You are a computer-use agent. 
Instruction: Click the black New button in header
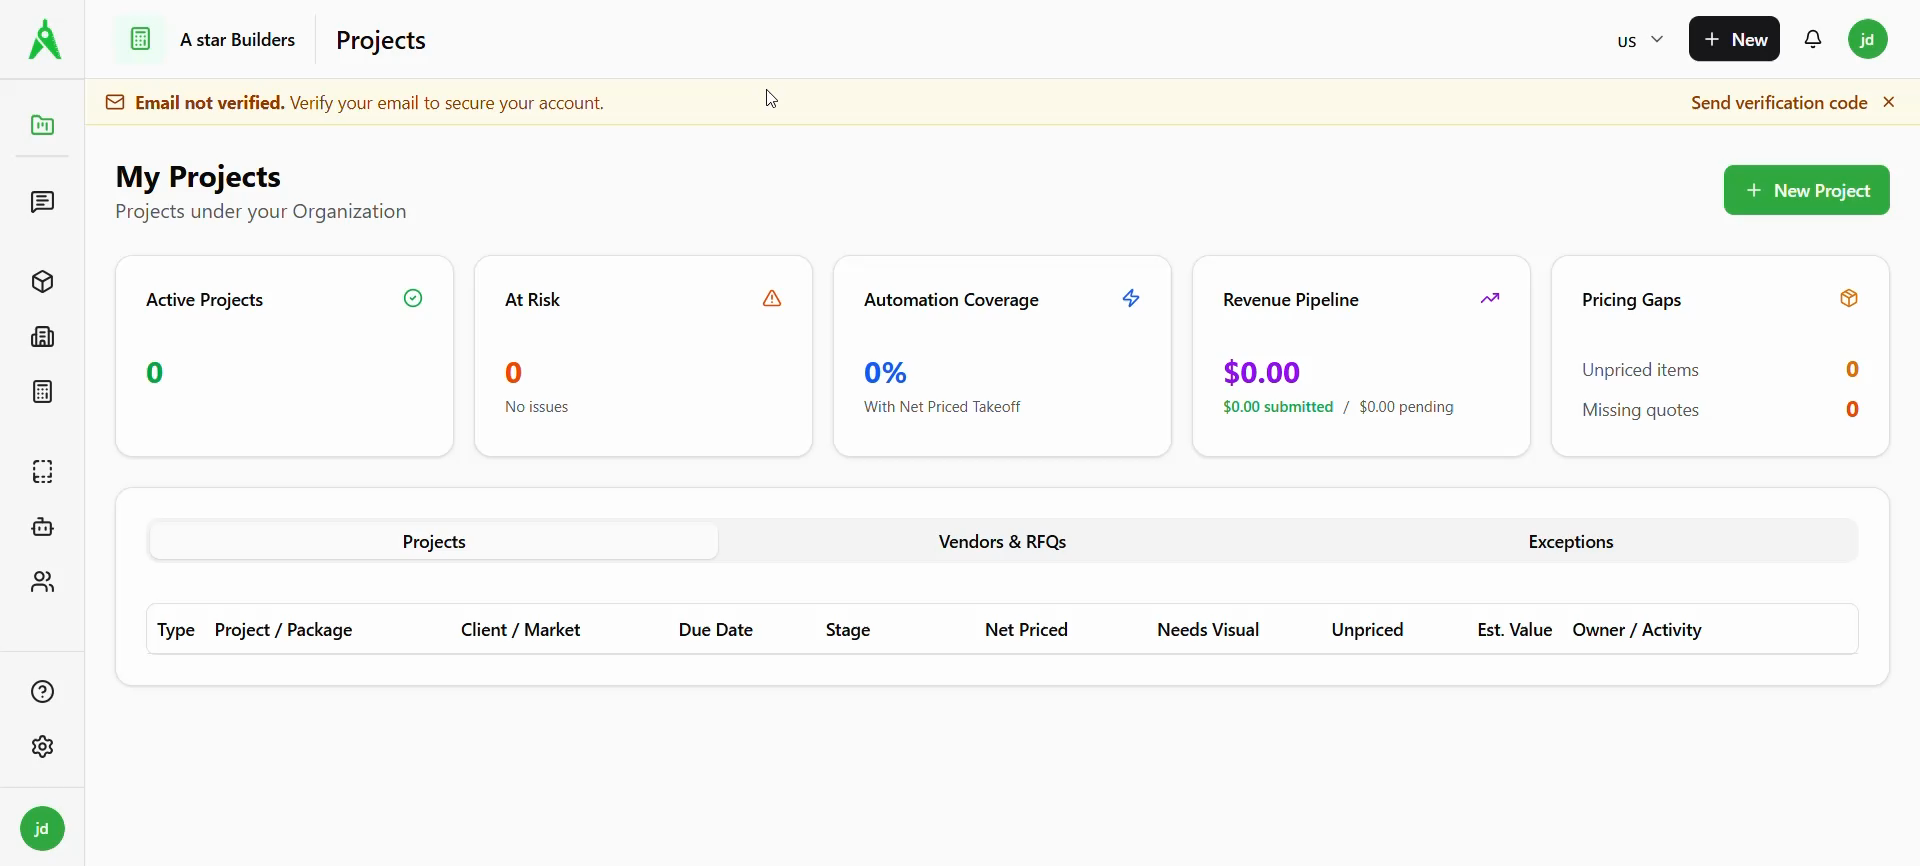1734,40
